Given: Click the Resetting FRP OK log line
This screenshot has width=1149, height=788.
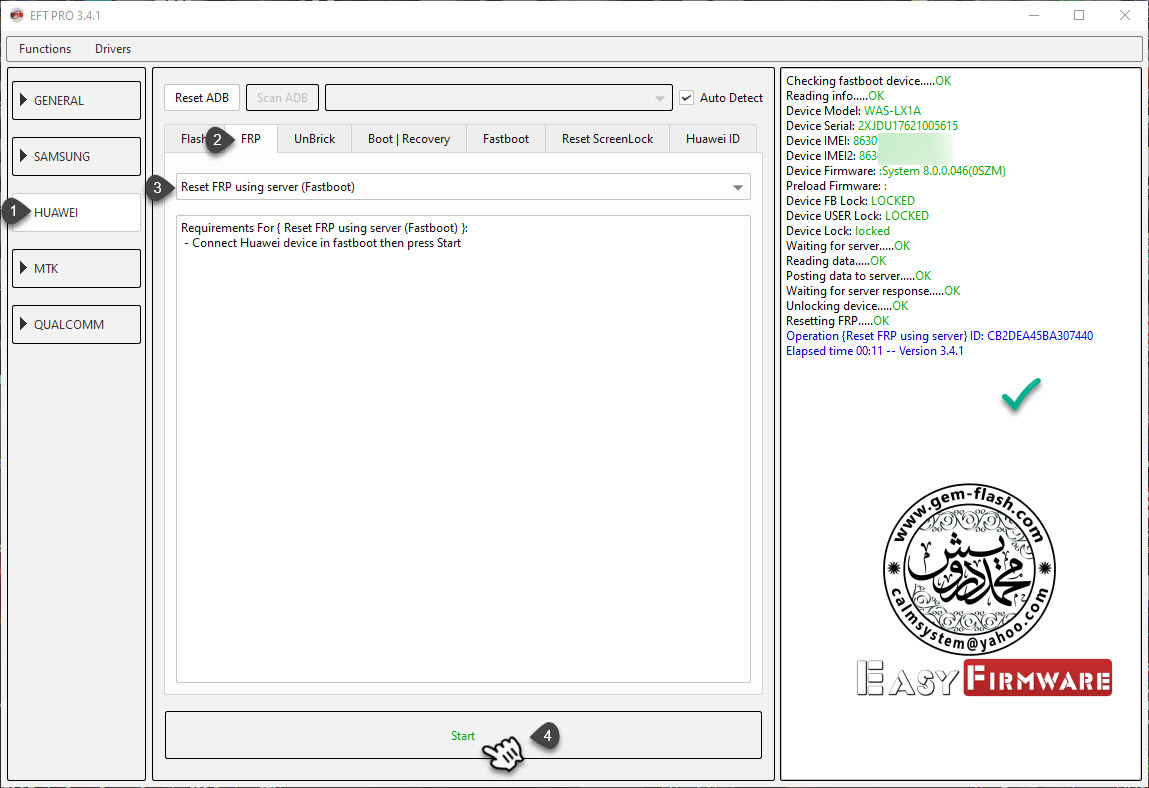Looking at the screenshot, I should pyautogui.click(x=838, y=321).
